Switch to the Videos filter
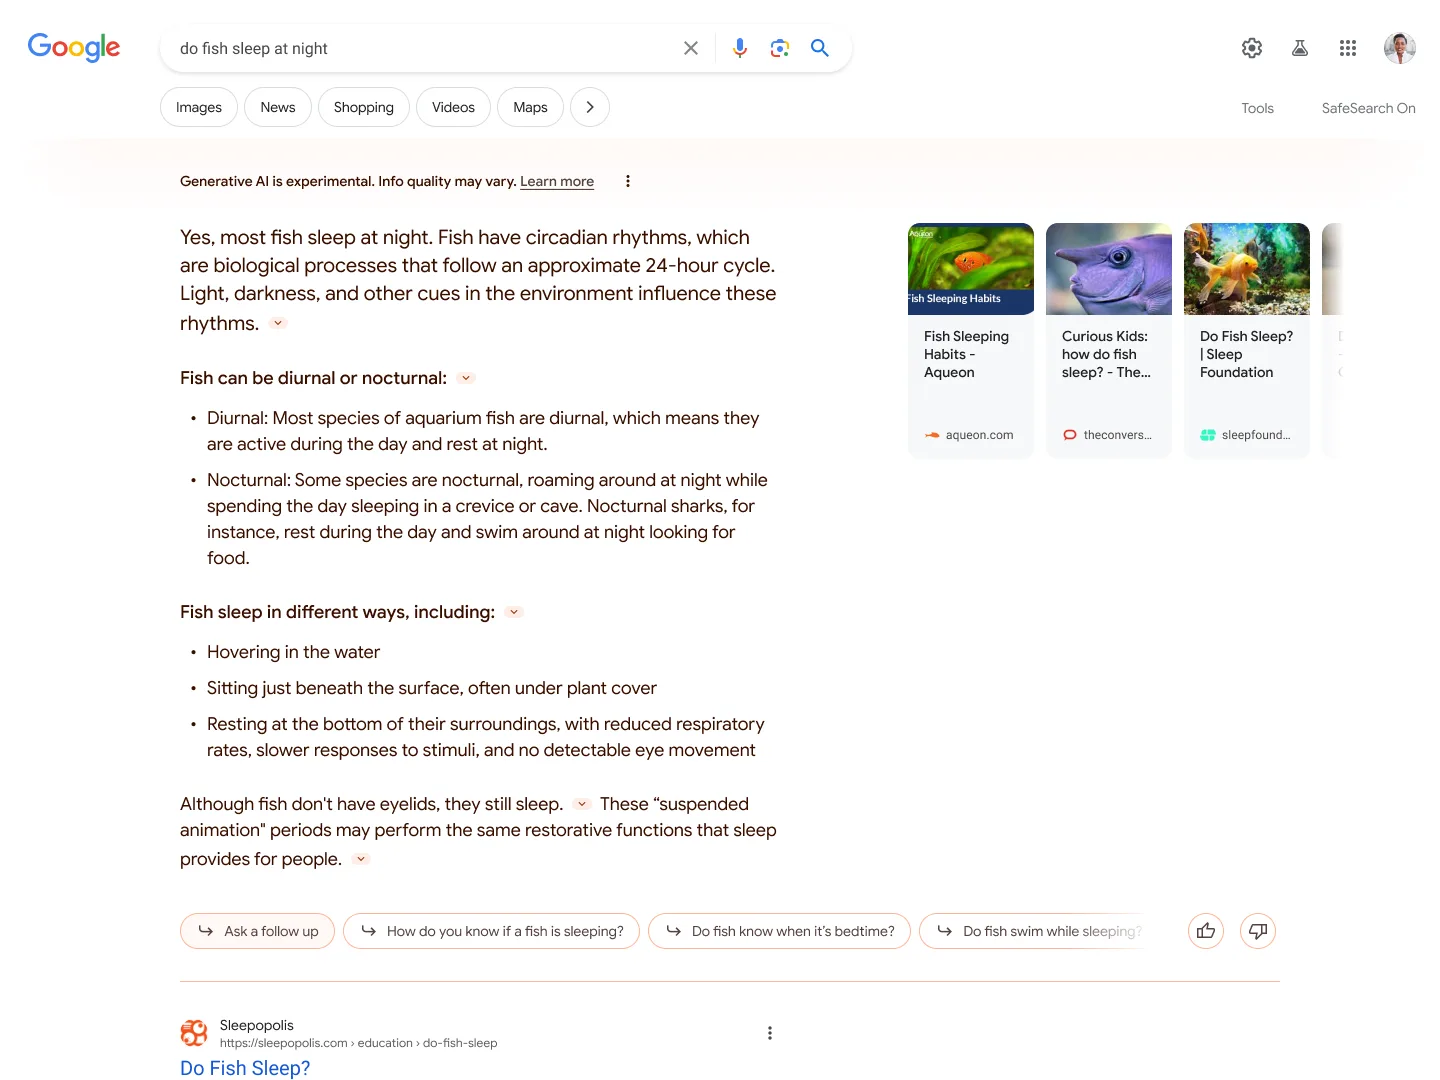This screenshot has width=1440, height=1080. click(x=453, y=107)
